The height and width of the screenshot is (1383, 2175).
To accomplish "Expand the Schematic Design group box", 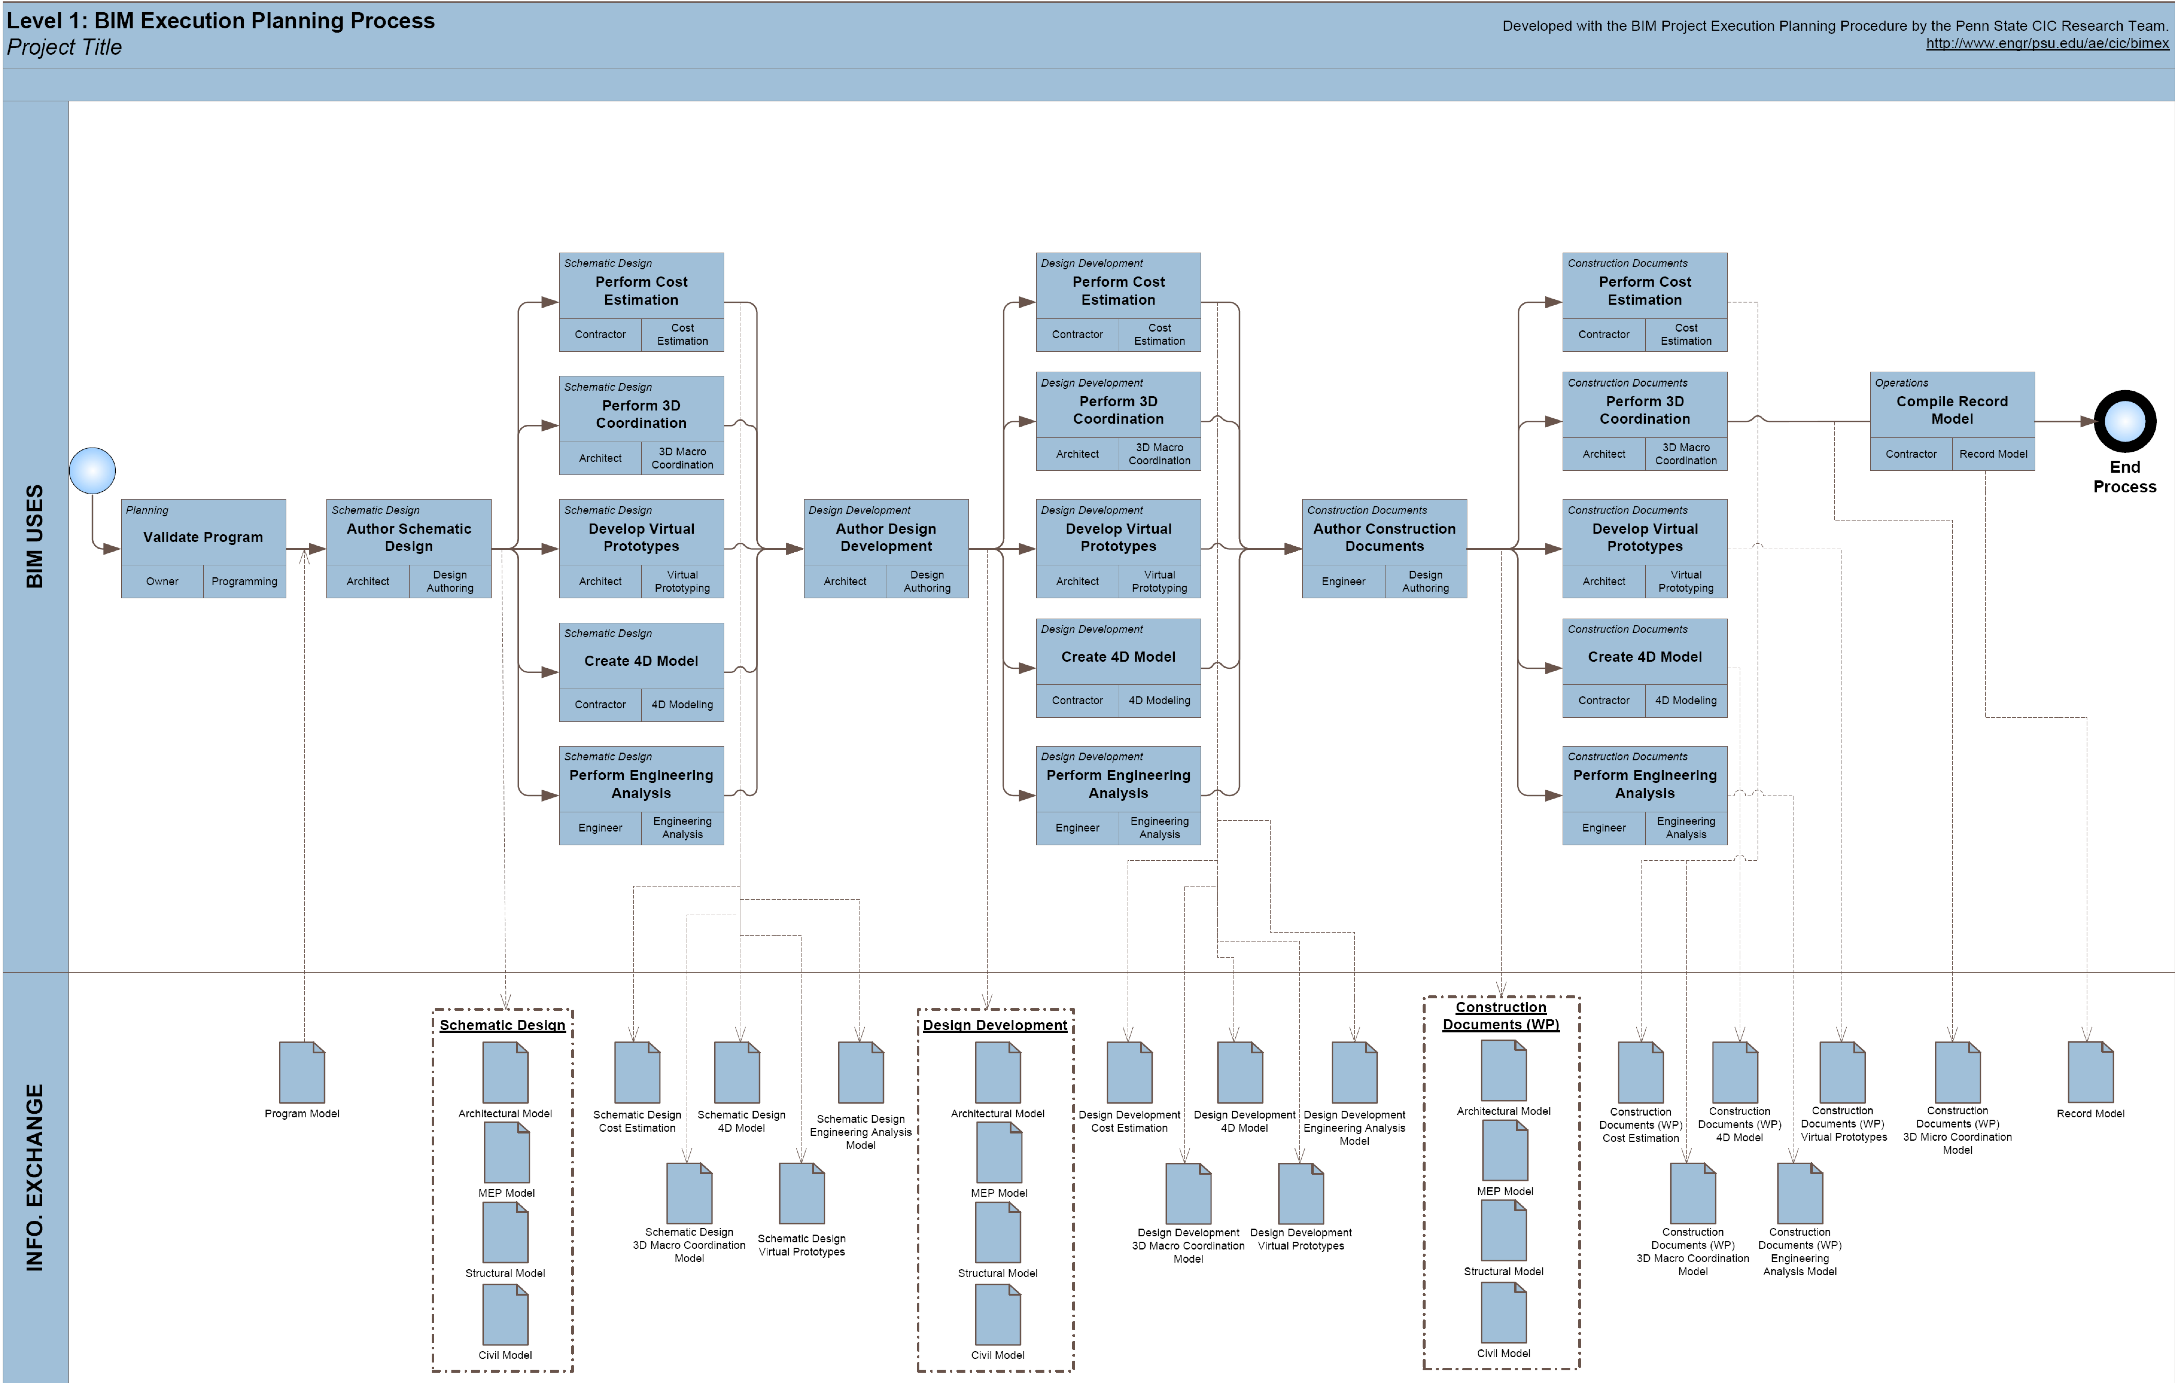I will click(x=501, y=1025).
